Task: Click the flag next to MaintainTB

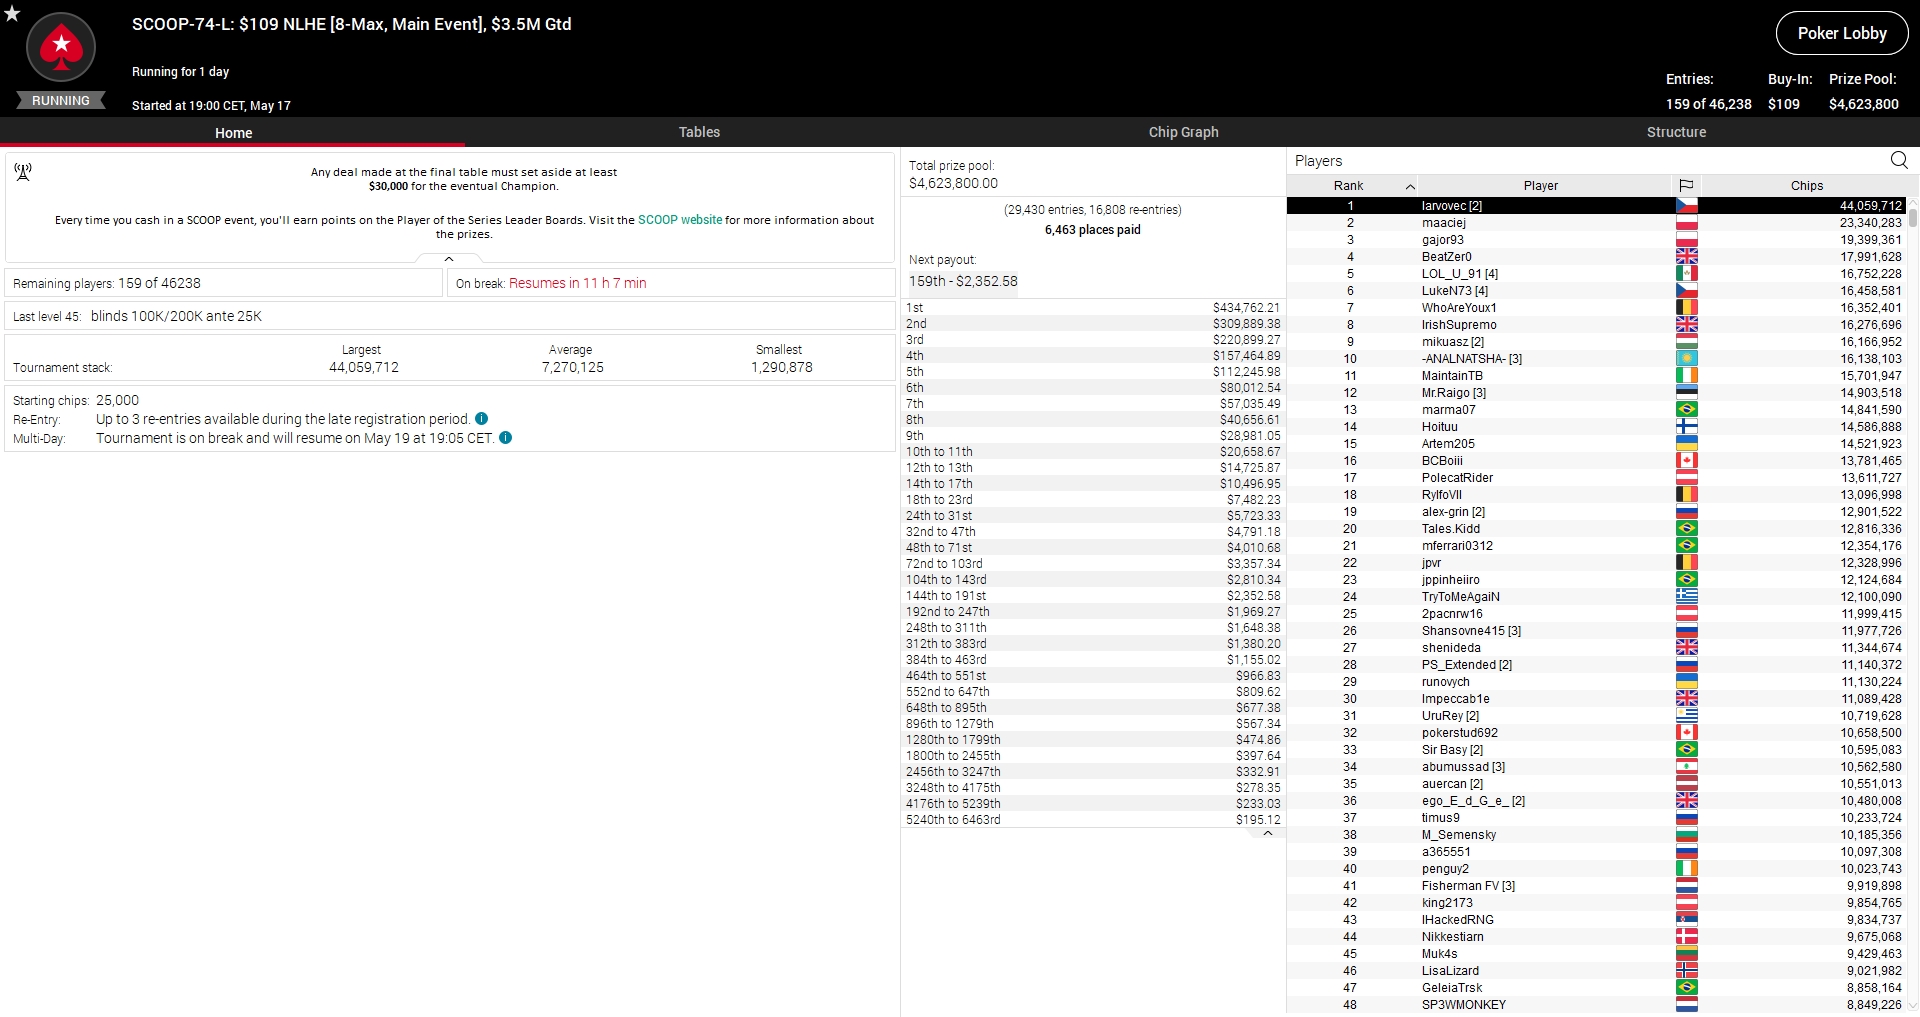Action: coord(1687,376)
